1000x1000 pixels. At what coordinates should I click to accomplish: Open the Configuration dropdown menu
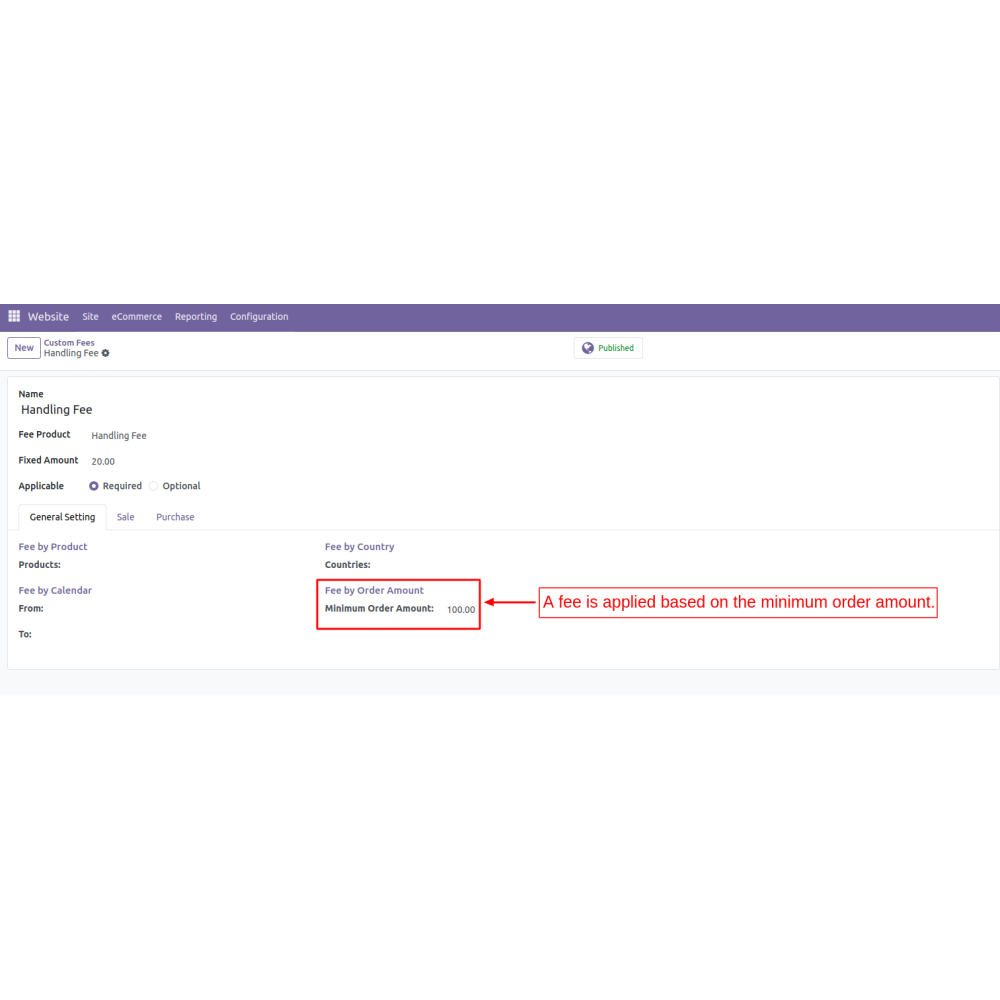coord(259,317)
